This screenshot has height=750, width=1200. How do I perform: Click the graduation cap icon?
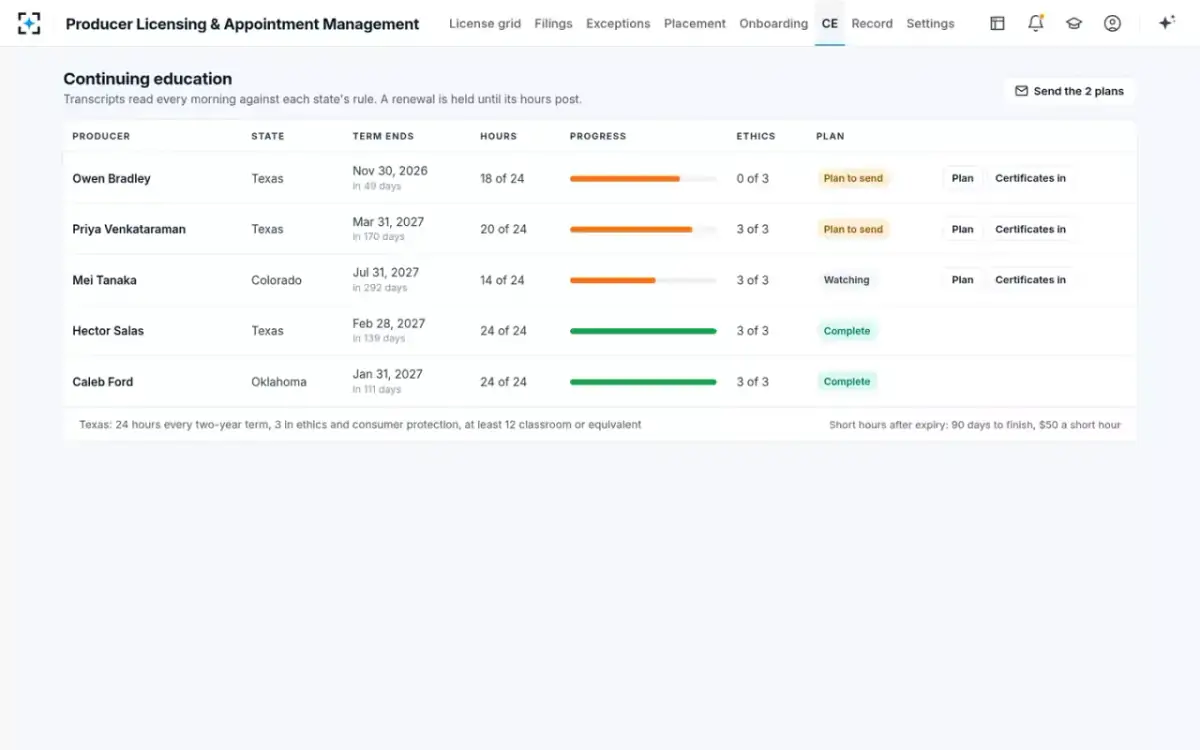pyautogui.click(x=1074, y=23)
